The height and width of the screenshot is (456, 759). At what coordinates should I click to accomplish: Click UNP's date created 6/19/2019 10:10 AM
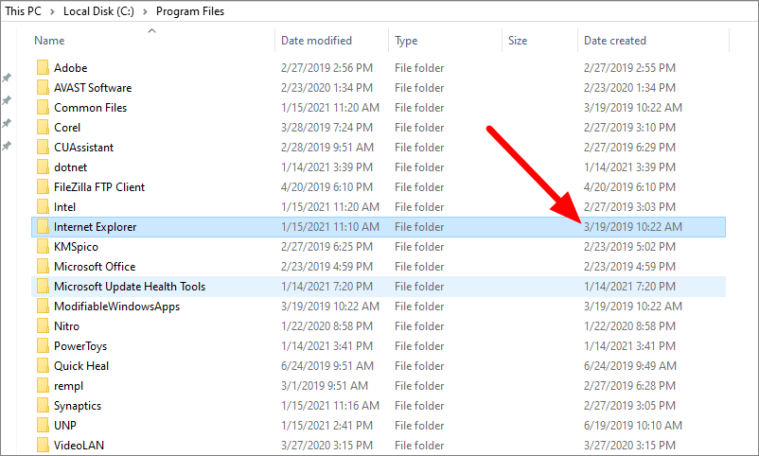tap(633, 425)
